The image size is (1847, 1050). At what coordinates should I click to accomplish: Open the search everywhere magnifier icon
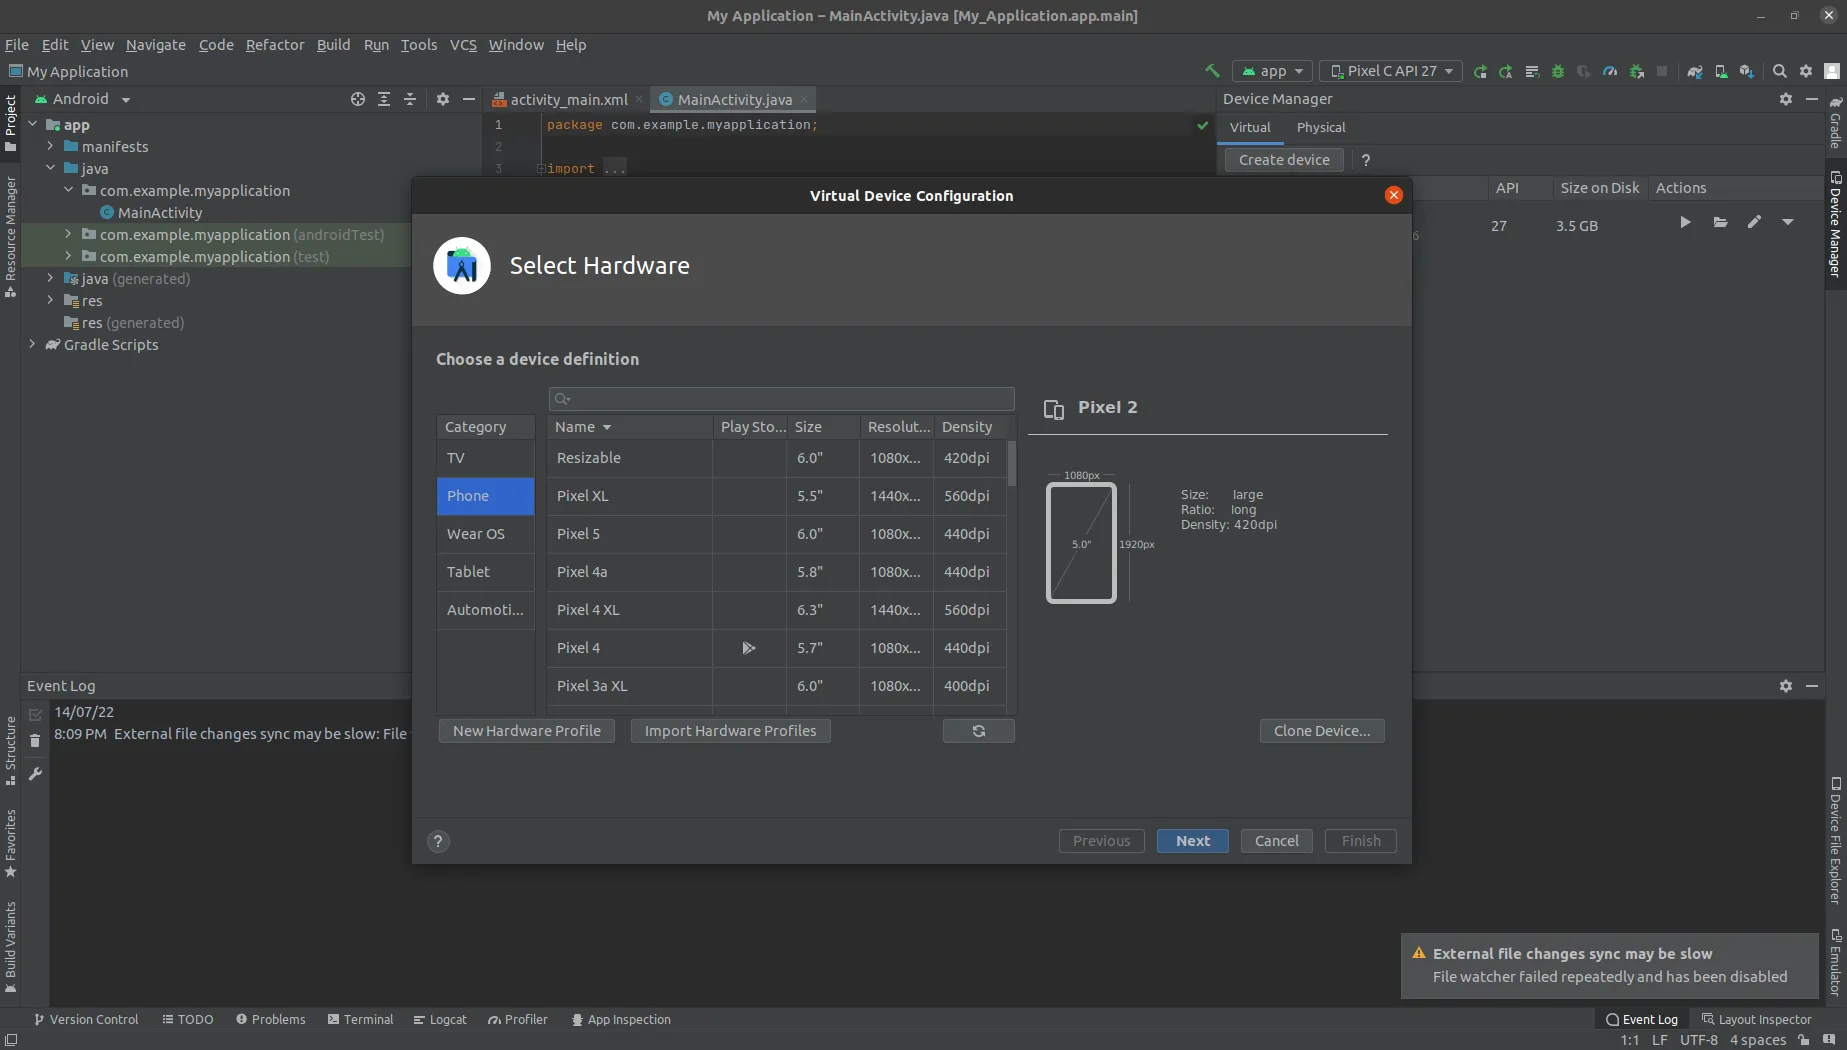(1779, 71)
